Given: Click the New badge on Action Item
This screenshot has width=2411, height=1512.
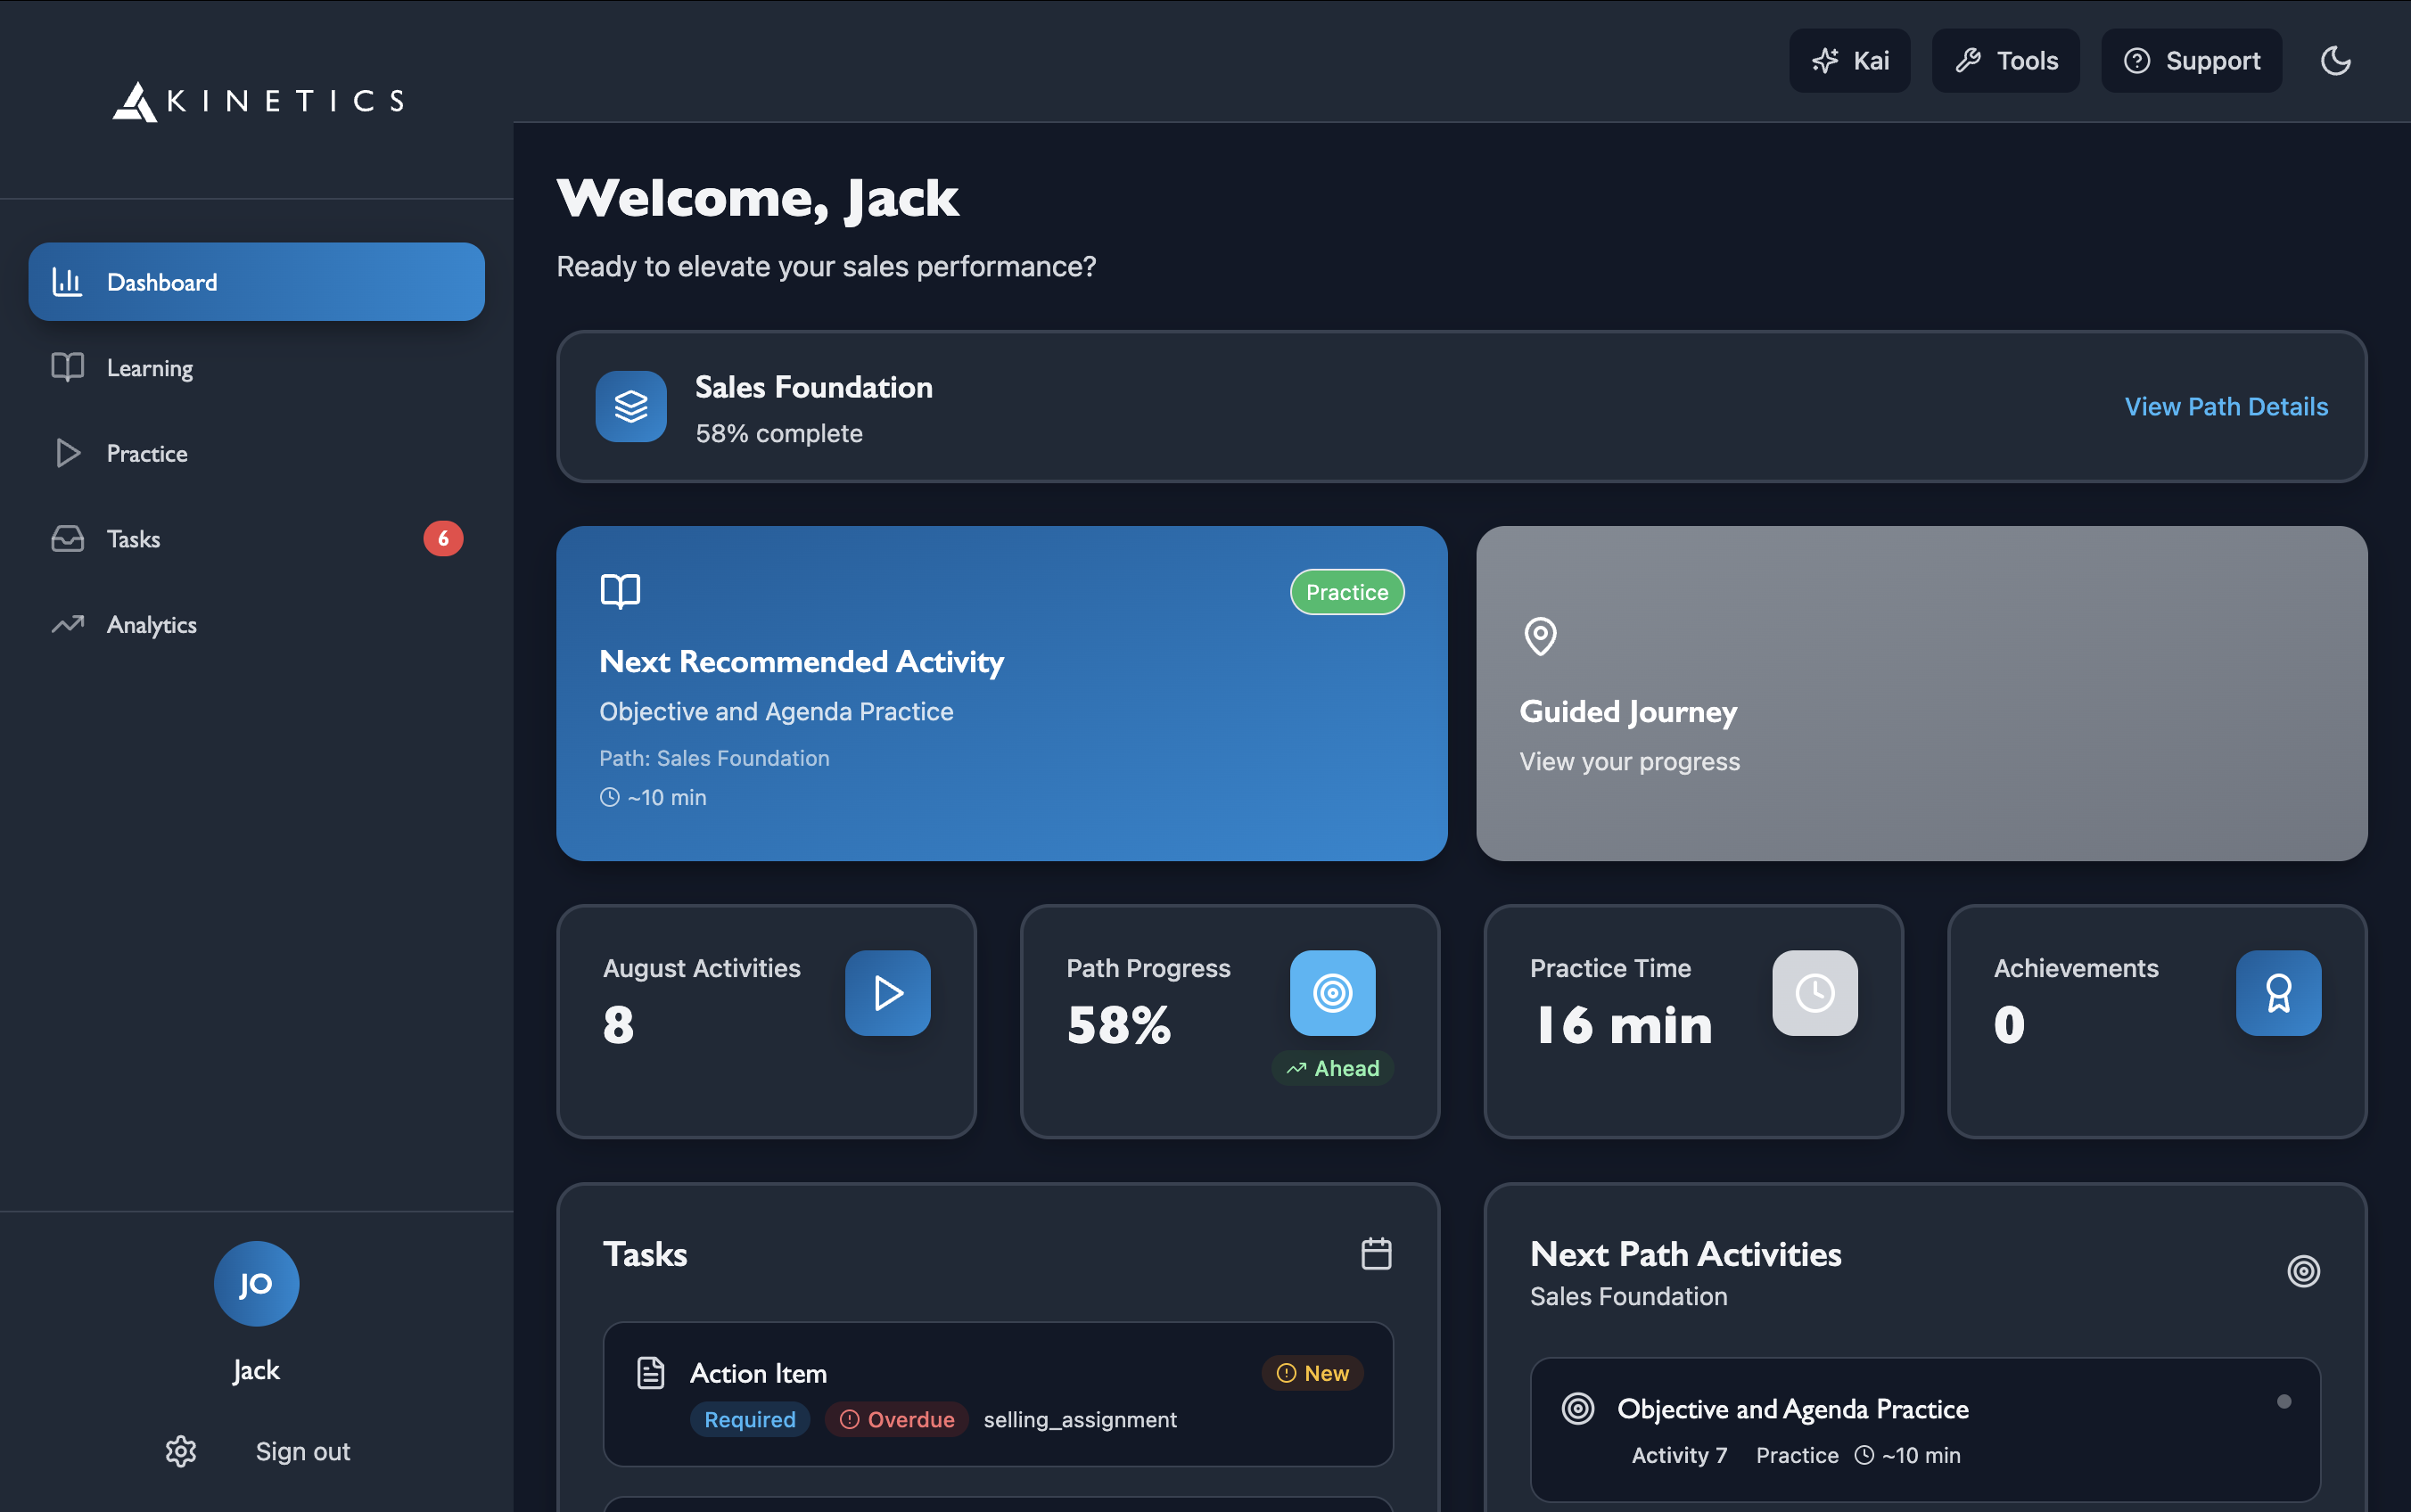Looking at the screenshot, I should (1312, 1374).
